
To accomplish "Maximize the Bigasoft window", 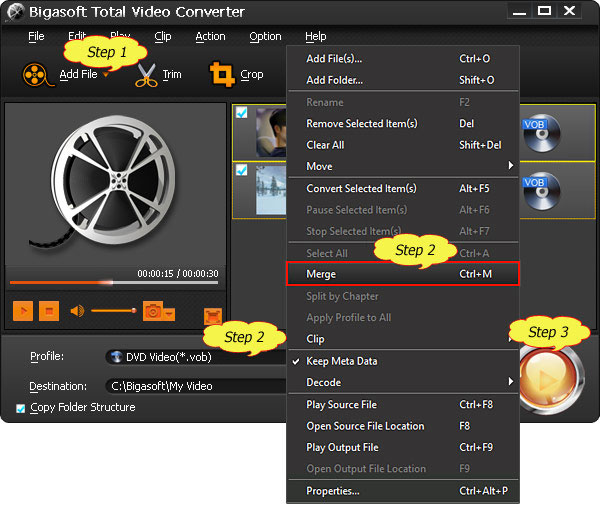I will [544, 11].
